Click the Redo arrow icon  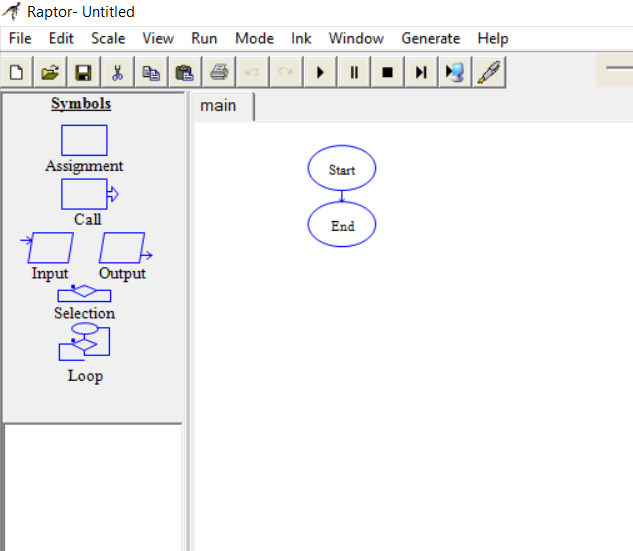click(286, 73)
